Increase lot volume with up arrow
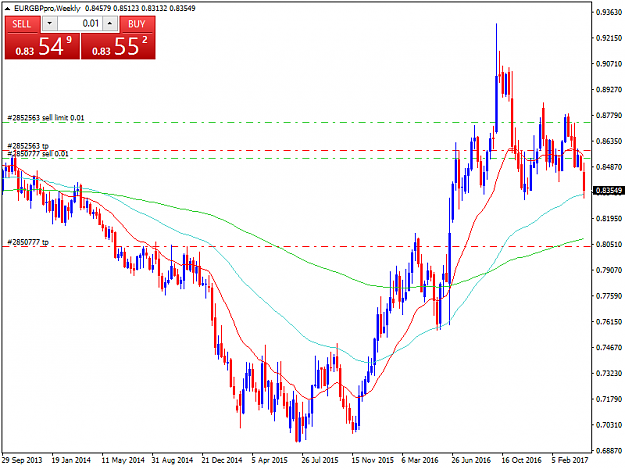 coord(110,24)
